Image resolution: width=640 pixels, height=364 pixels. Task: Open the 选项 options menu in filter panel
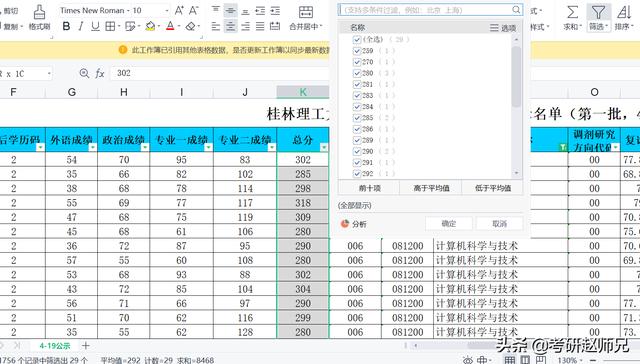503,28
